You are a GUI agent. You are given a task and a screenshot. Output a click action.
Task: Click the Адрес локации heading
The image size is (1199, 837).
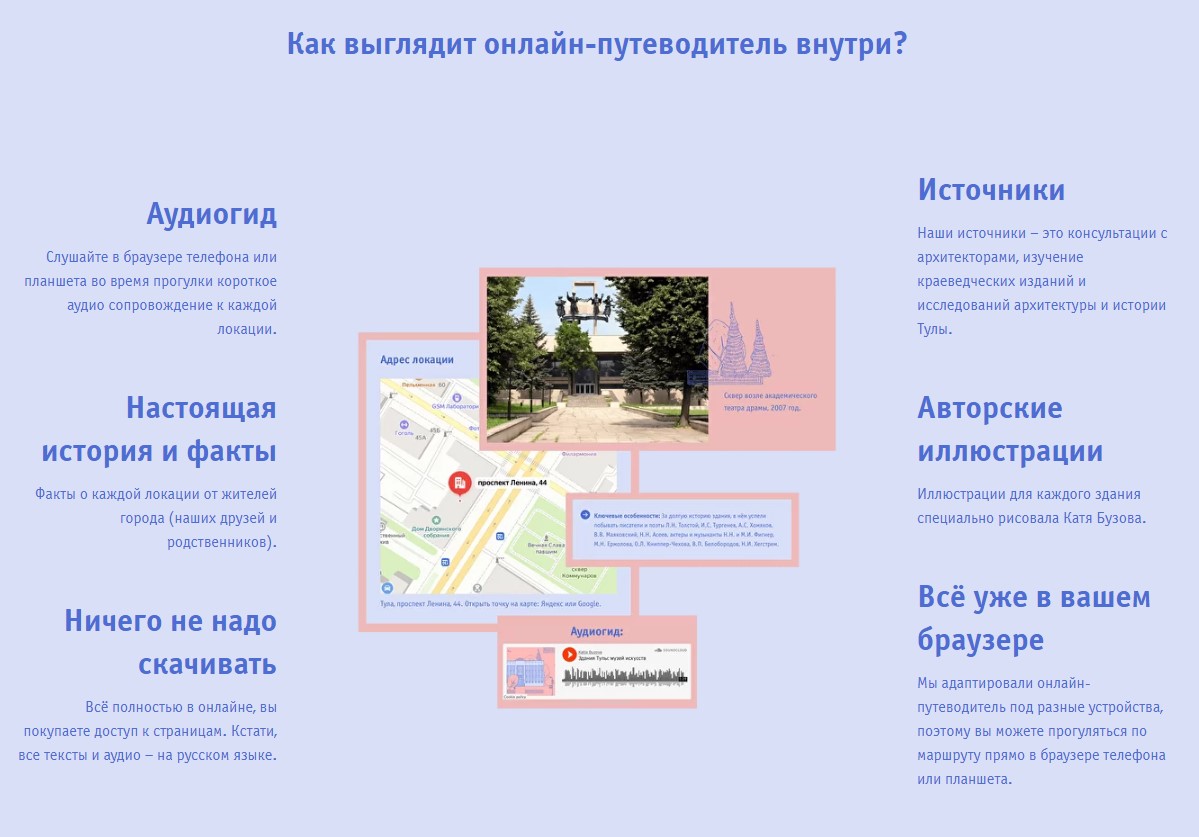pyautogui.click(x=417, y=359)
